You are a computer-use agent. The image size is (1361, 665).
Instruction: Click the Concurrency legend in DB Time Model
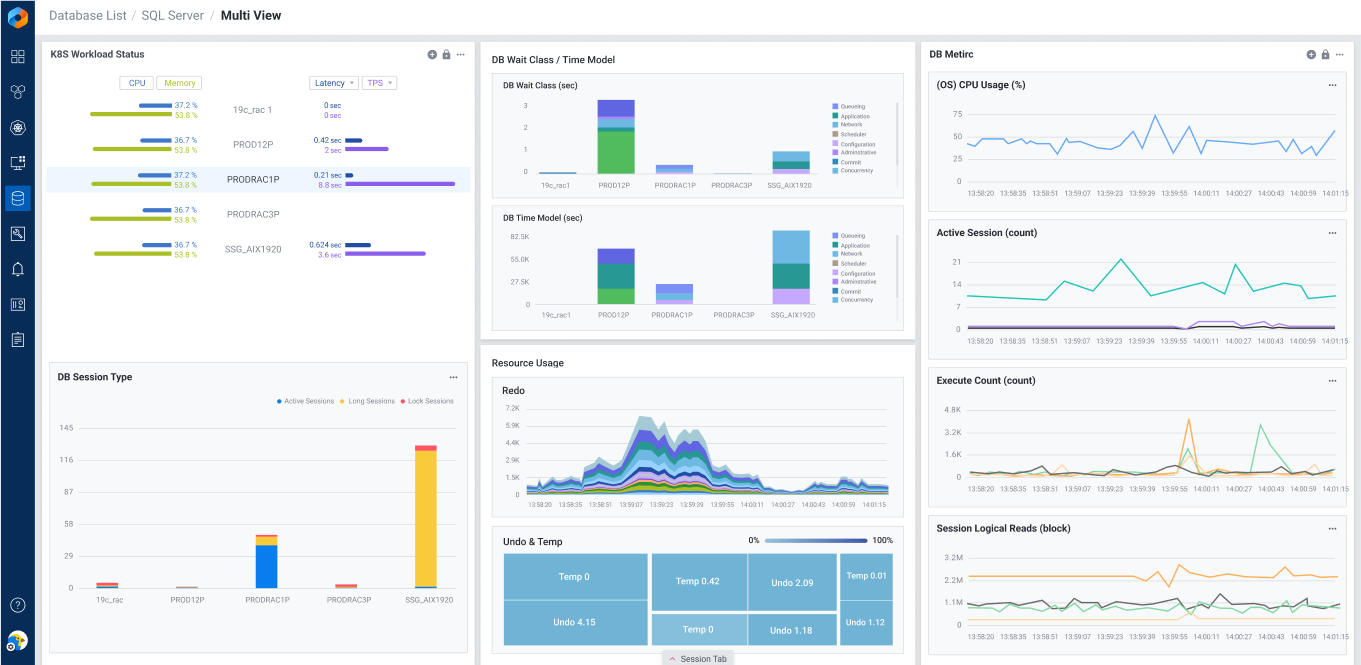point(852,300)
